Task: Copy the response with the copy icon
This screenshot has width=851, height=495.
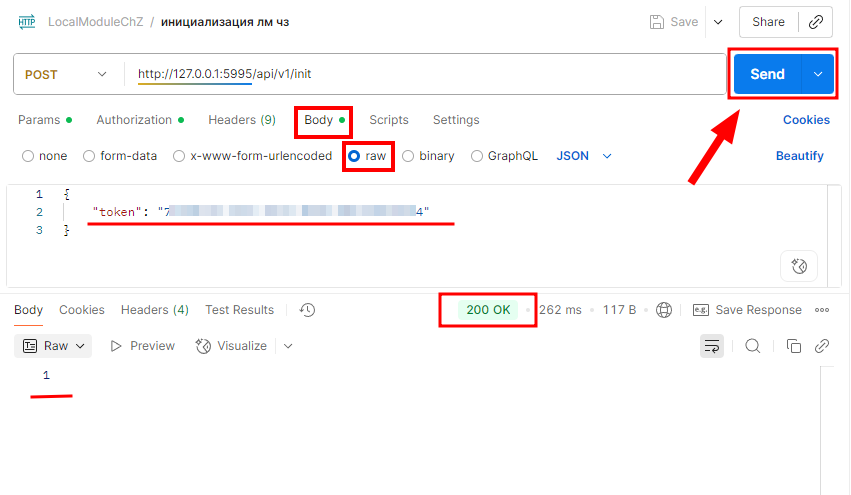Action: (x=794, y=346)
